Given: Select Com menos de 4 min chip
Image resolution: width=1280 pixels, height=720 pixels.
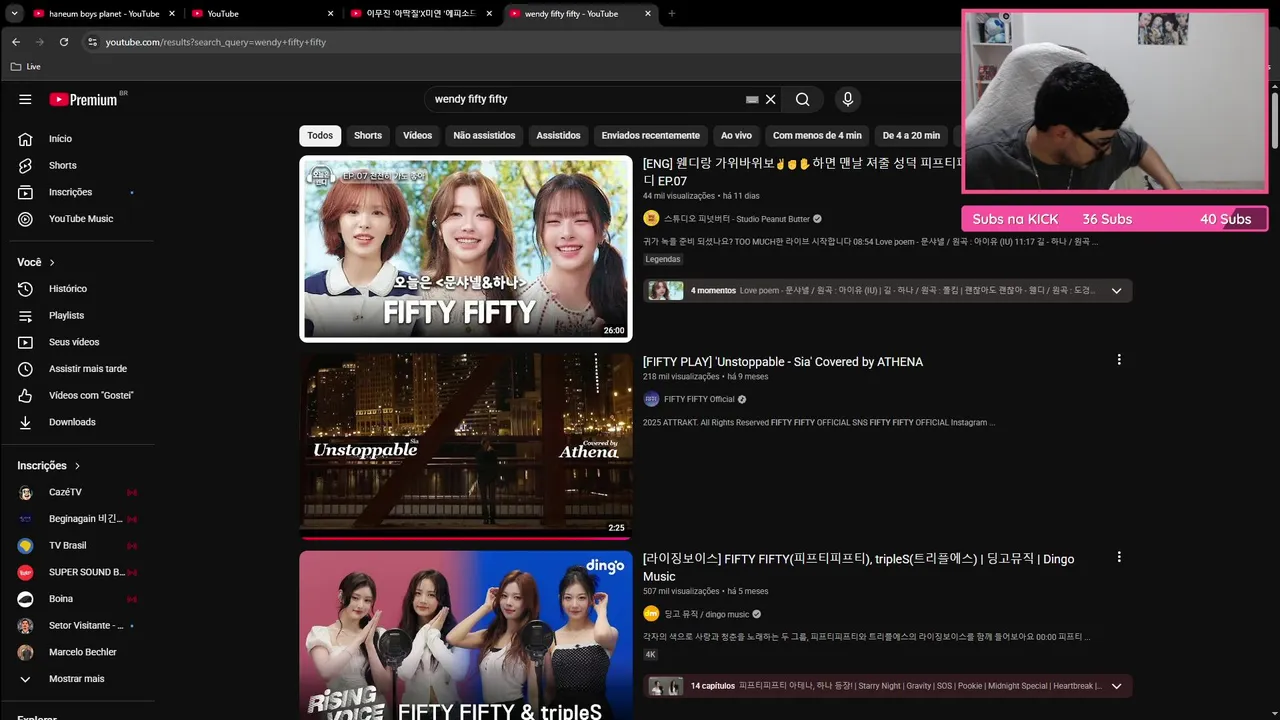Looking at the screenshot, I should pos(817,136).
